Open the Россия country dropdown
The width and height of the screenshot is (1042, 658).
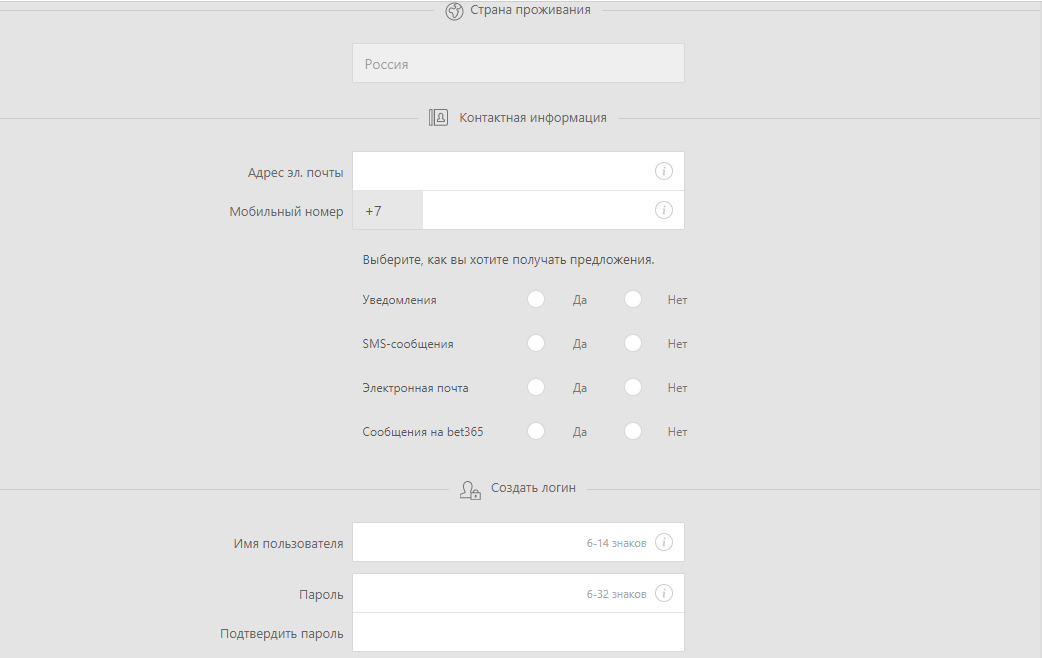pos(518,63)
